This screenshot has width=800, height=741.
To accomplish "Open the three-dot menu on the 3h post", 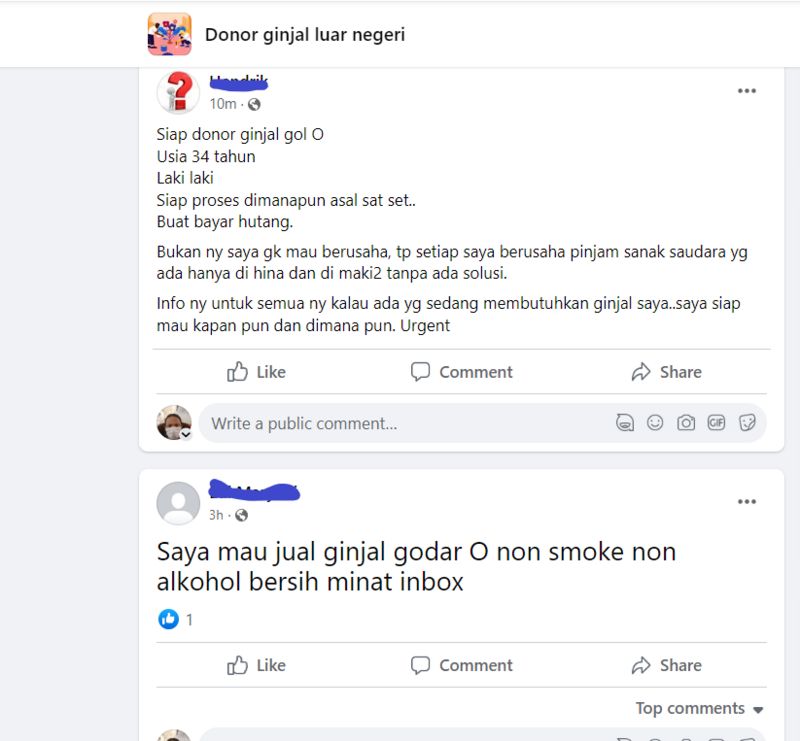I will 746,502.
